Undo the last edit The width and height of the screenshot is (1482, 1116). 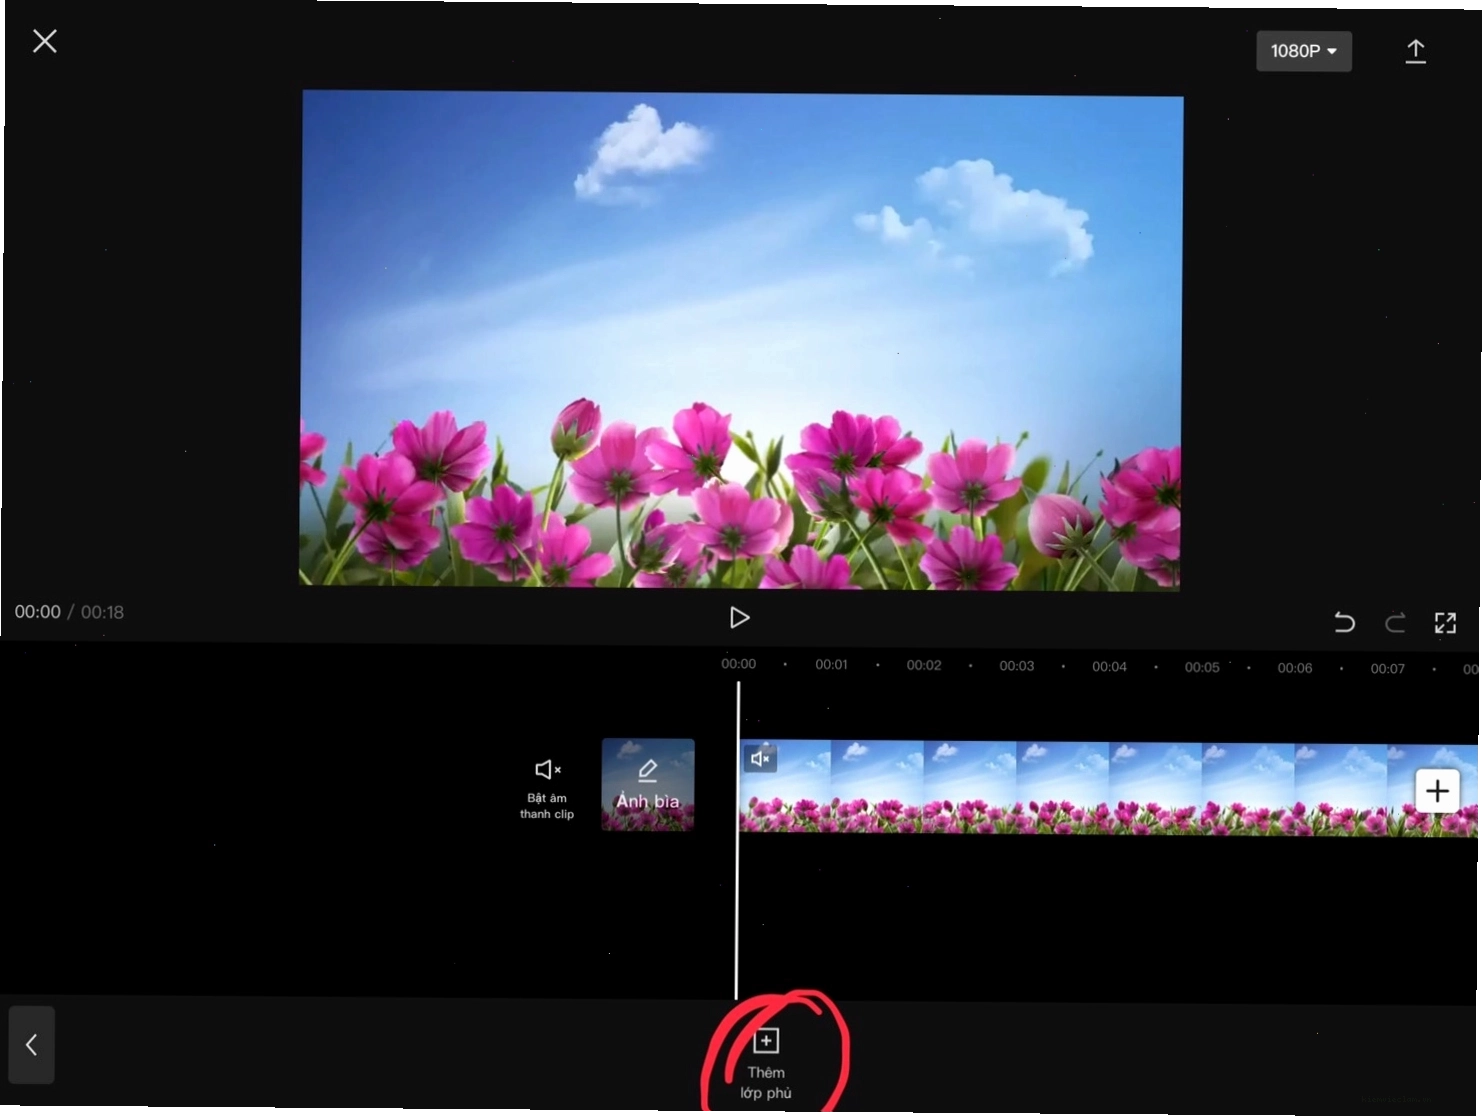pyautogui.click(x=1344, y=623)
